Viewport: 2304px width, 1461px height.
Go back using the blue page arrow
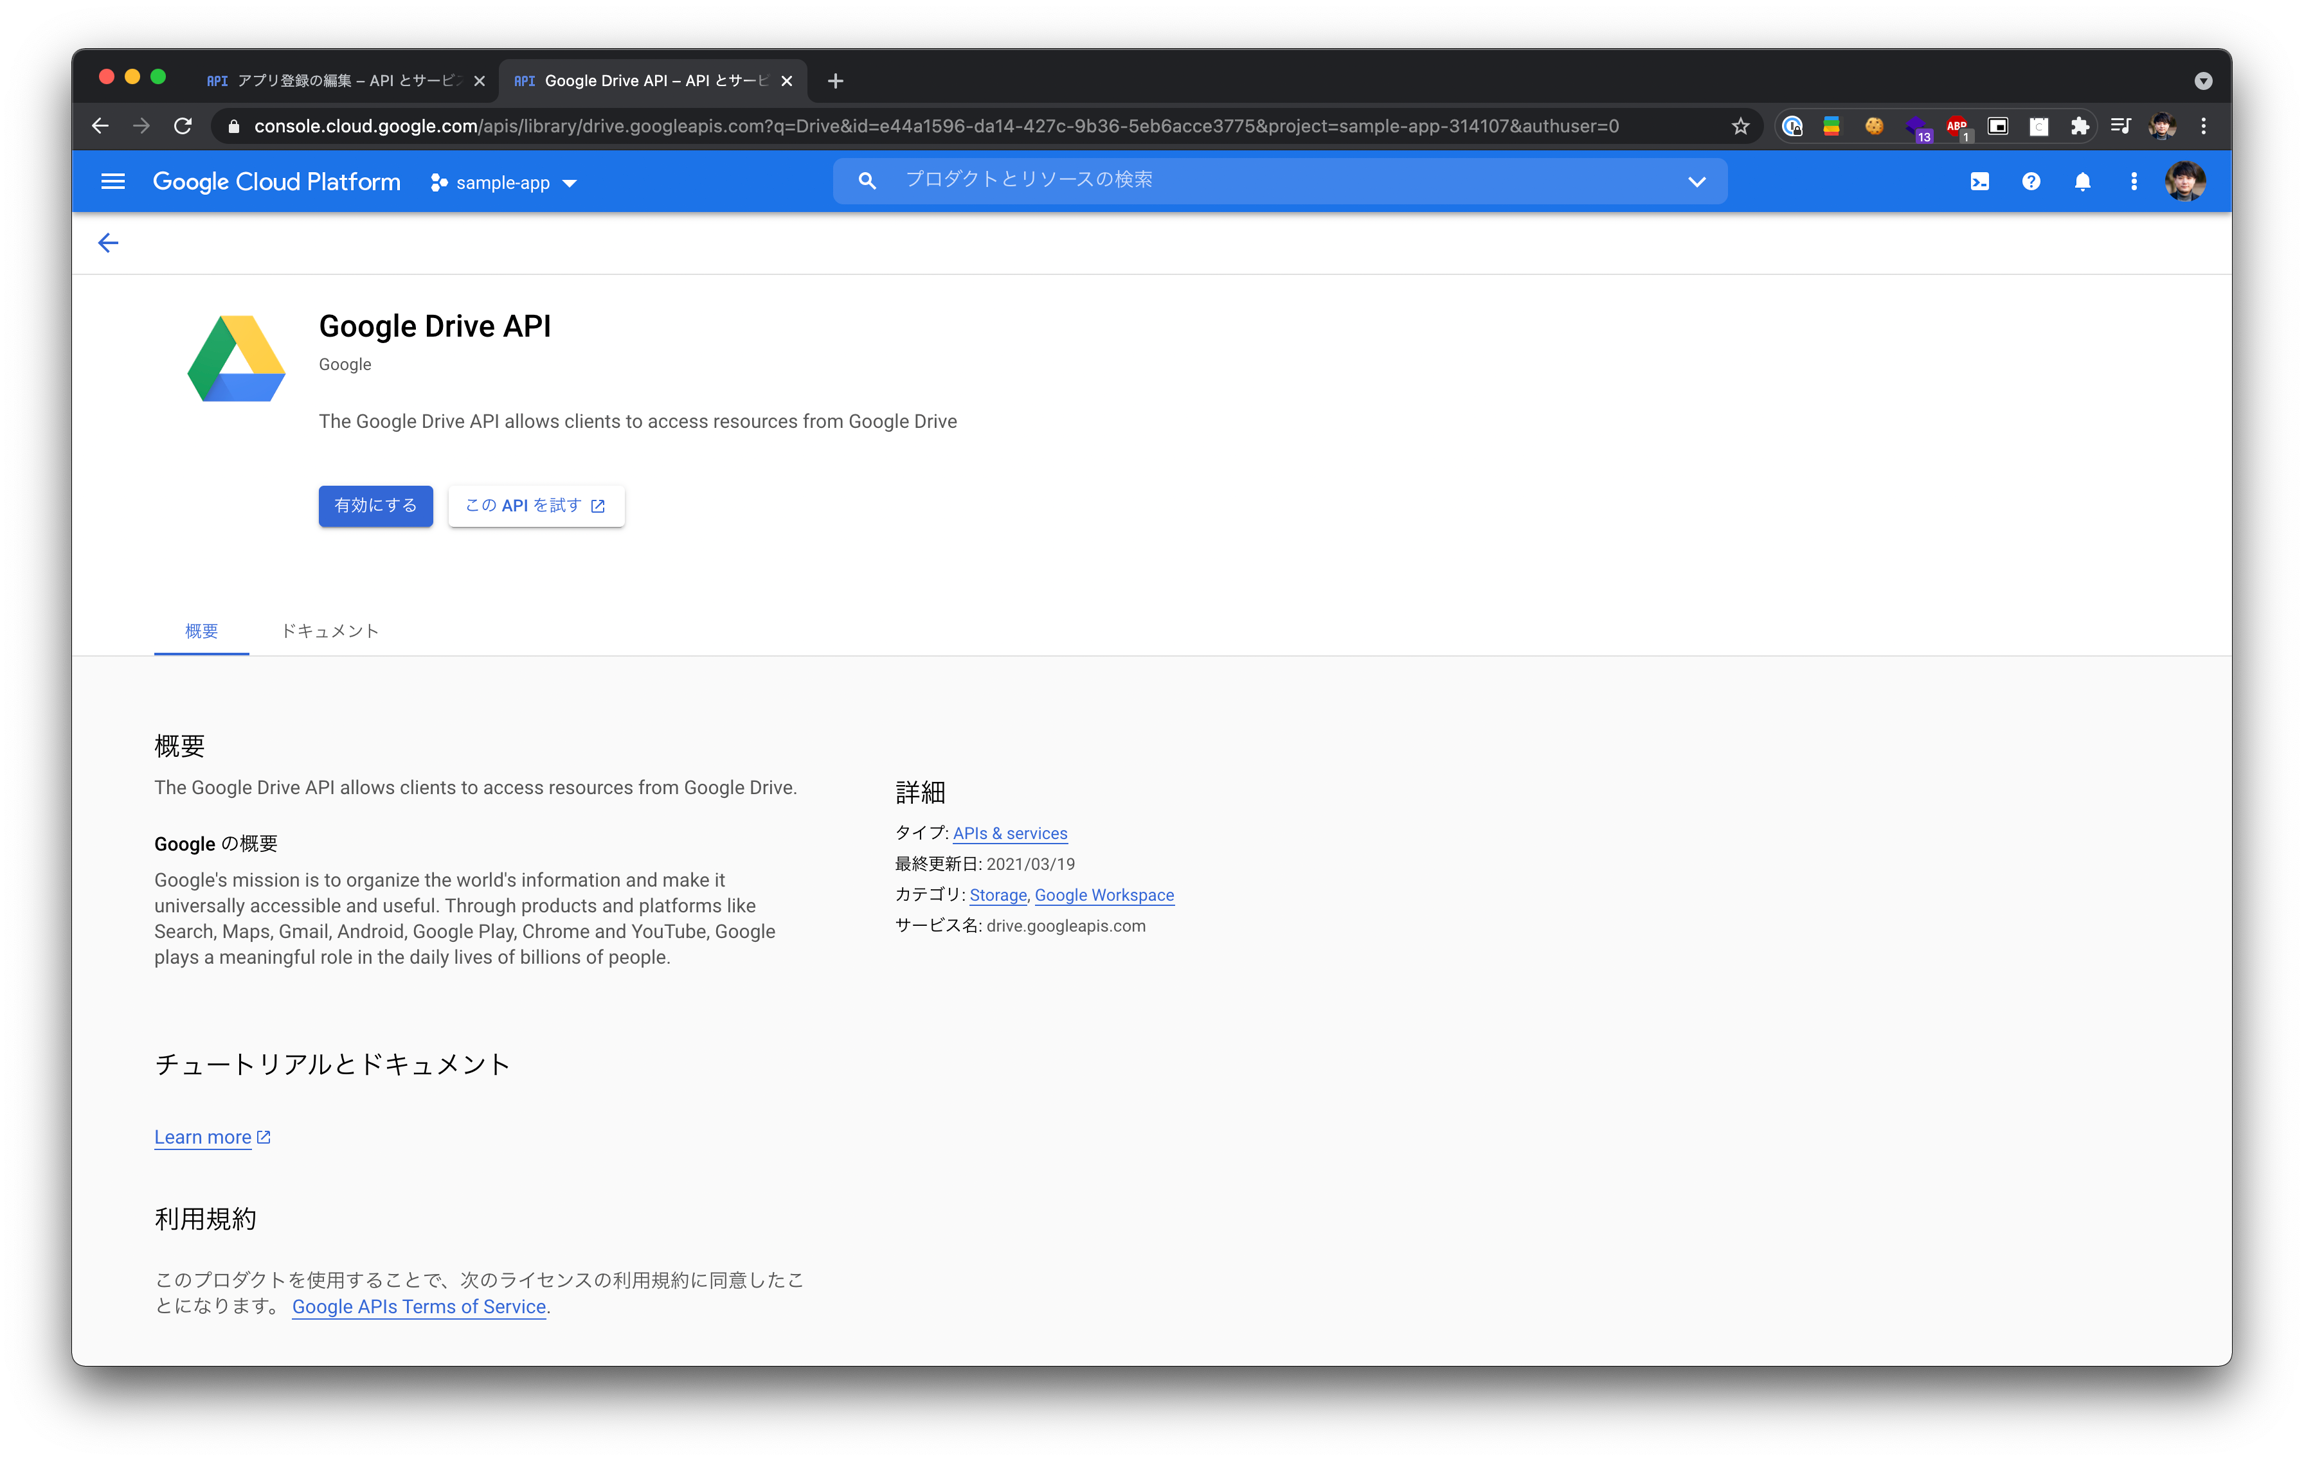click(x=108, y=243)
